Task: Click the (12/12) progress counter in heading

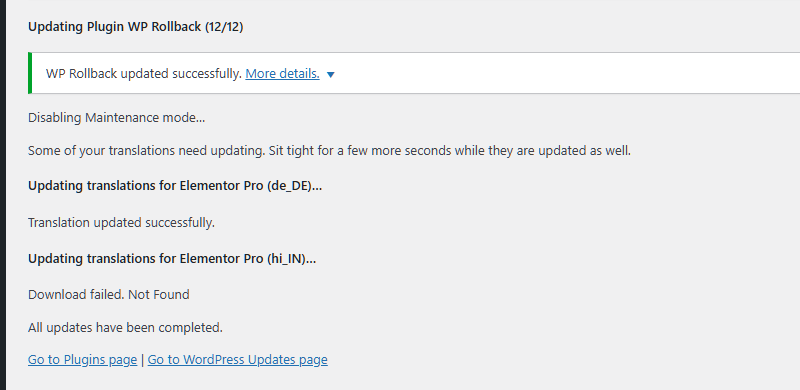Action: point(224,27)
